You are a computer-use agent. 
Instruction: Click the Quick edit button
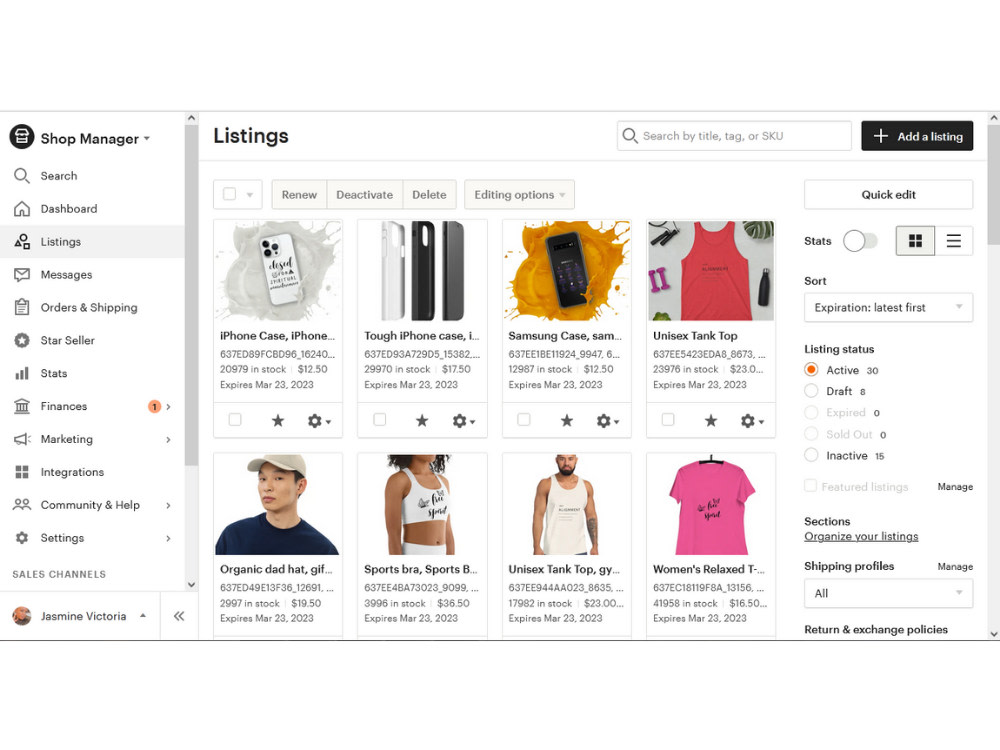[x=888, y=195]
